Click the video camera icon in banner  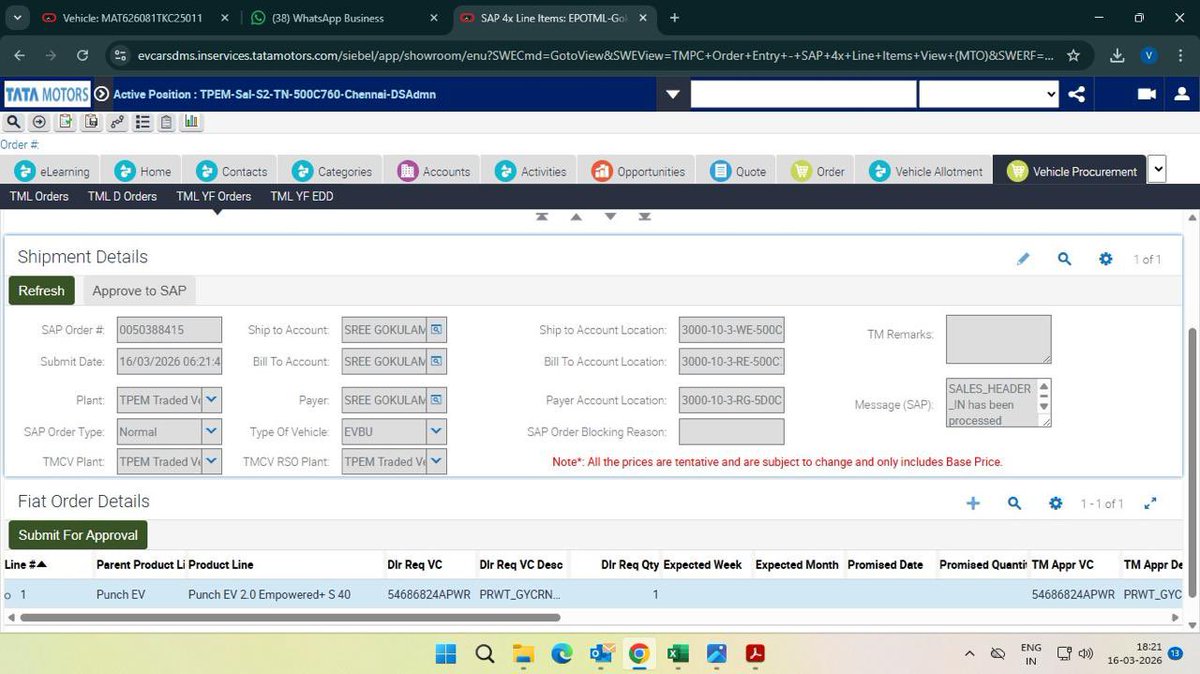[x=1146, y=94]
